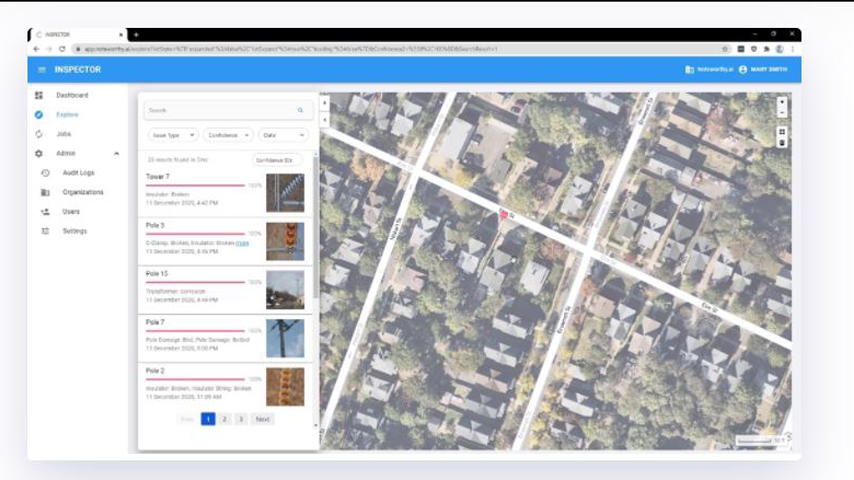Collapse the Admin section chevron
Viewport: 854px width, 480px height.
(117, 154)
